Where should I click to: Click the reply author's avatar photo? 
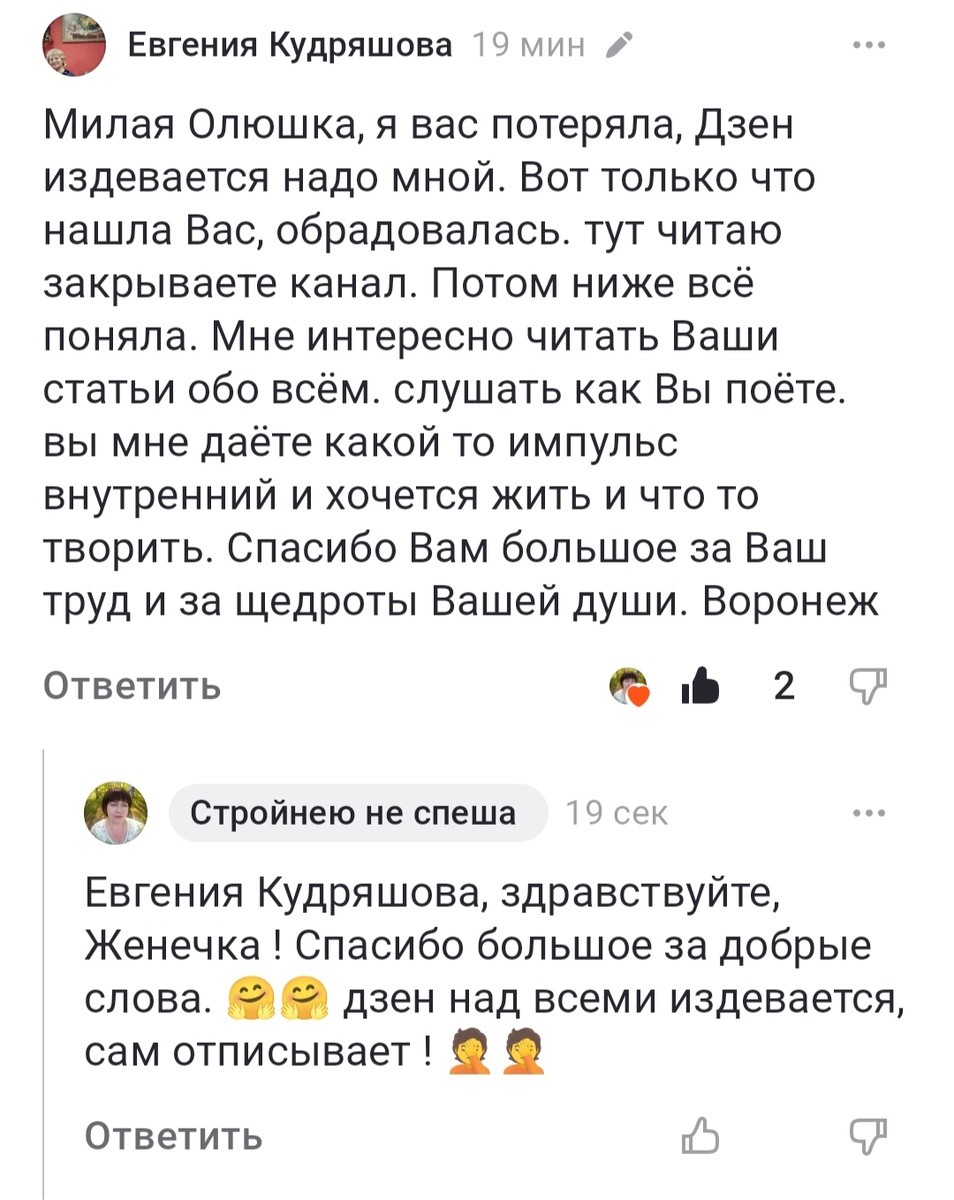(116, 812)
